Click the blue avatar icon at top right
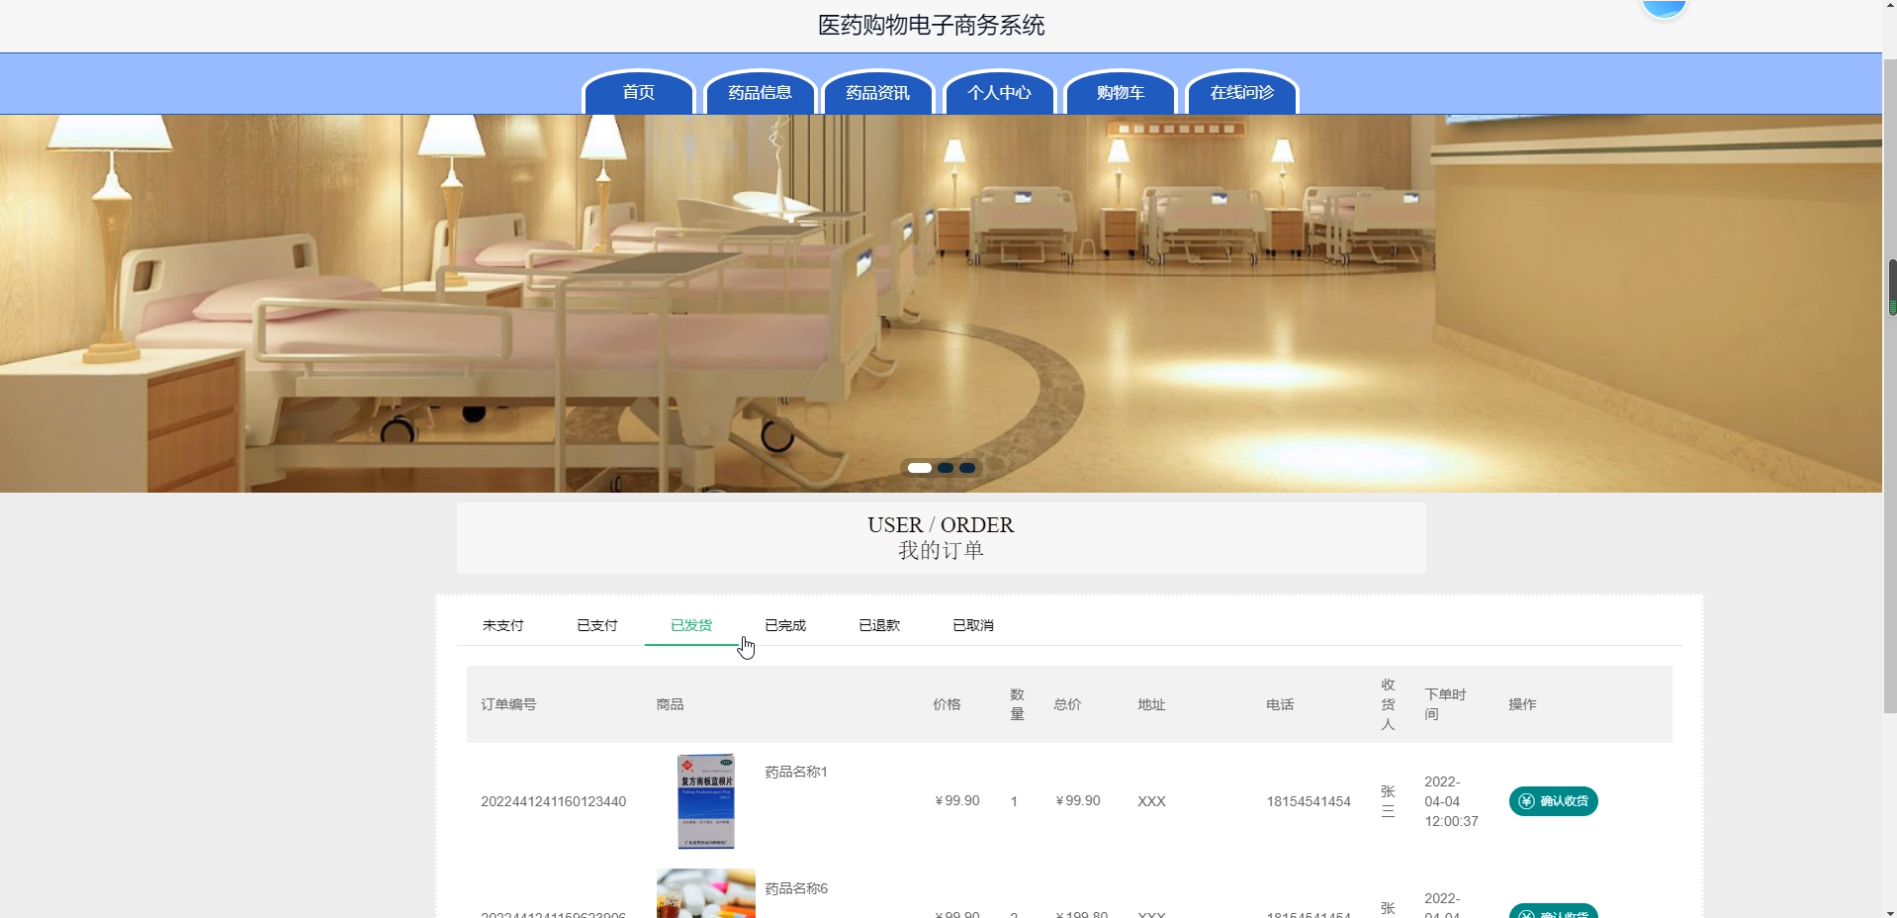Image resolution: width=1897 pixels, height=918 pixels. [x=1664, y=8]
